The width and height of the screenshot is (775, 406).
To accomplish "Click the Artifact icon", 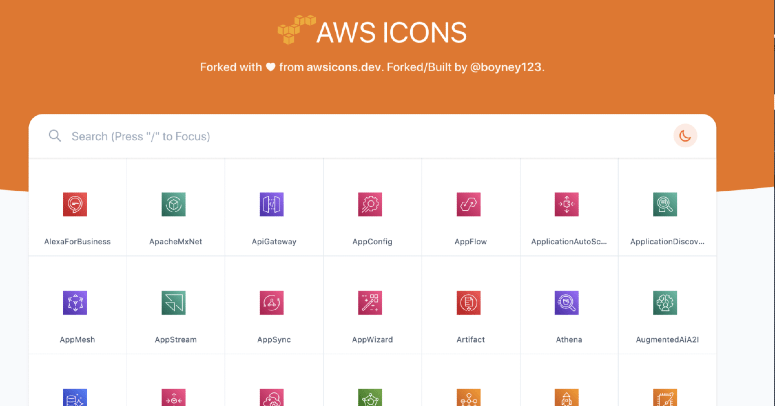I will point(469,303).
